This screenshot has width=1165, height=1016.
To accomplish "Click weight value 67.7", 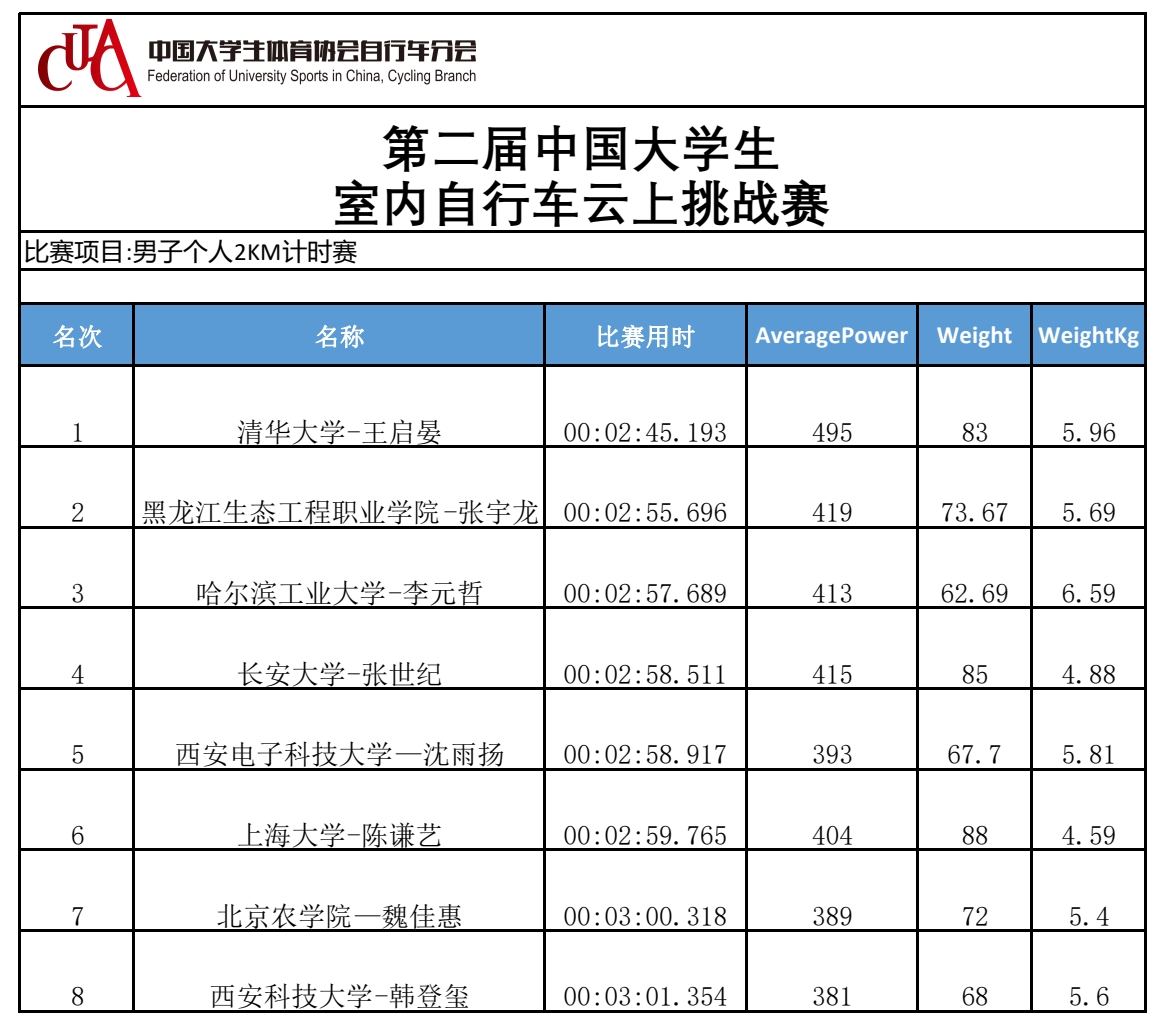I will (x=974, y=755).
